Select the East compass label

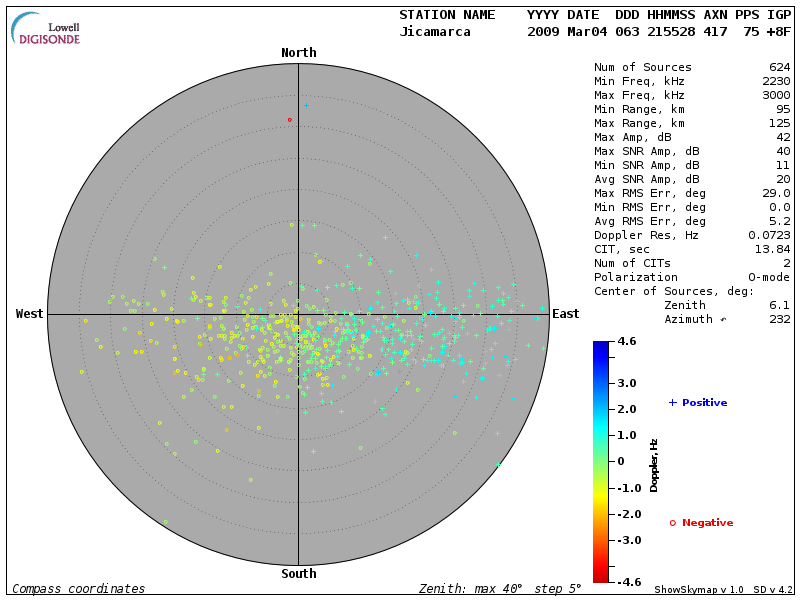[566, 314]
